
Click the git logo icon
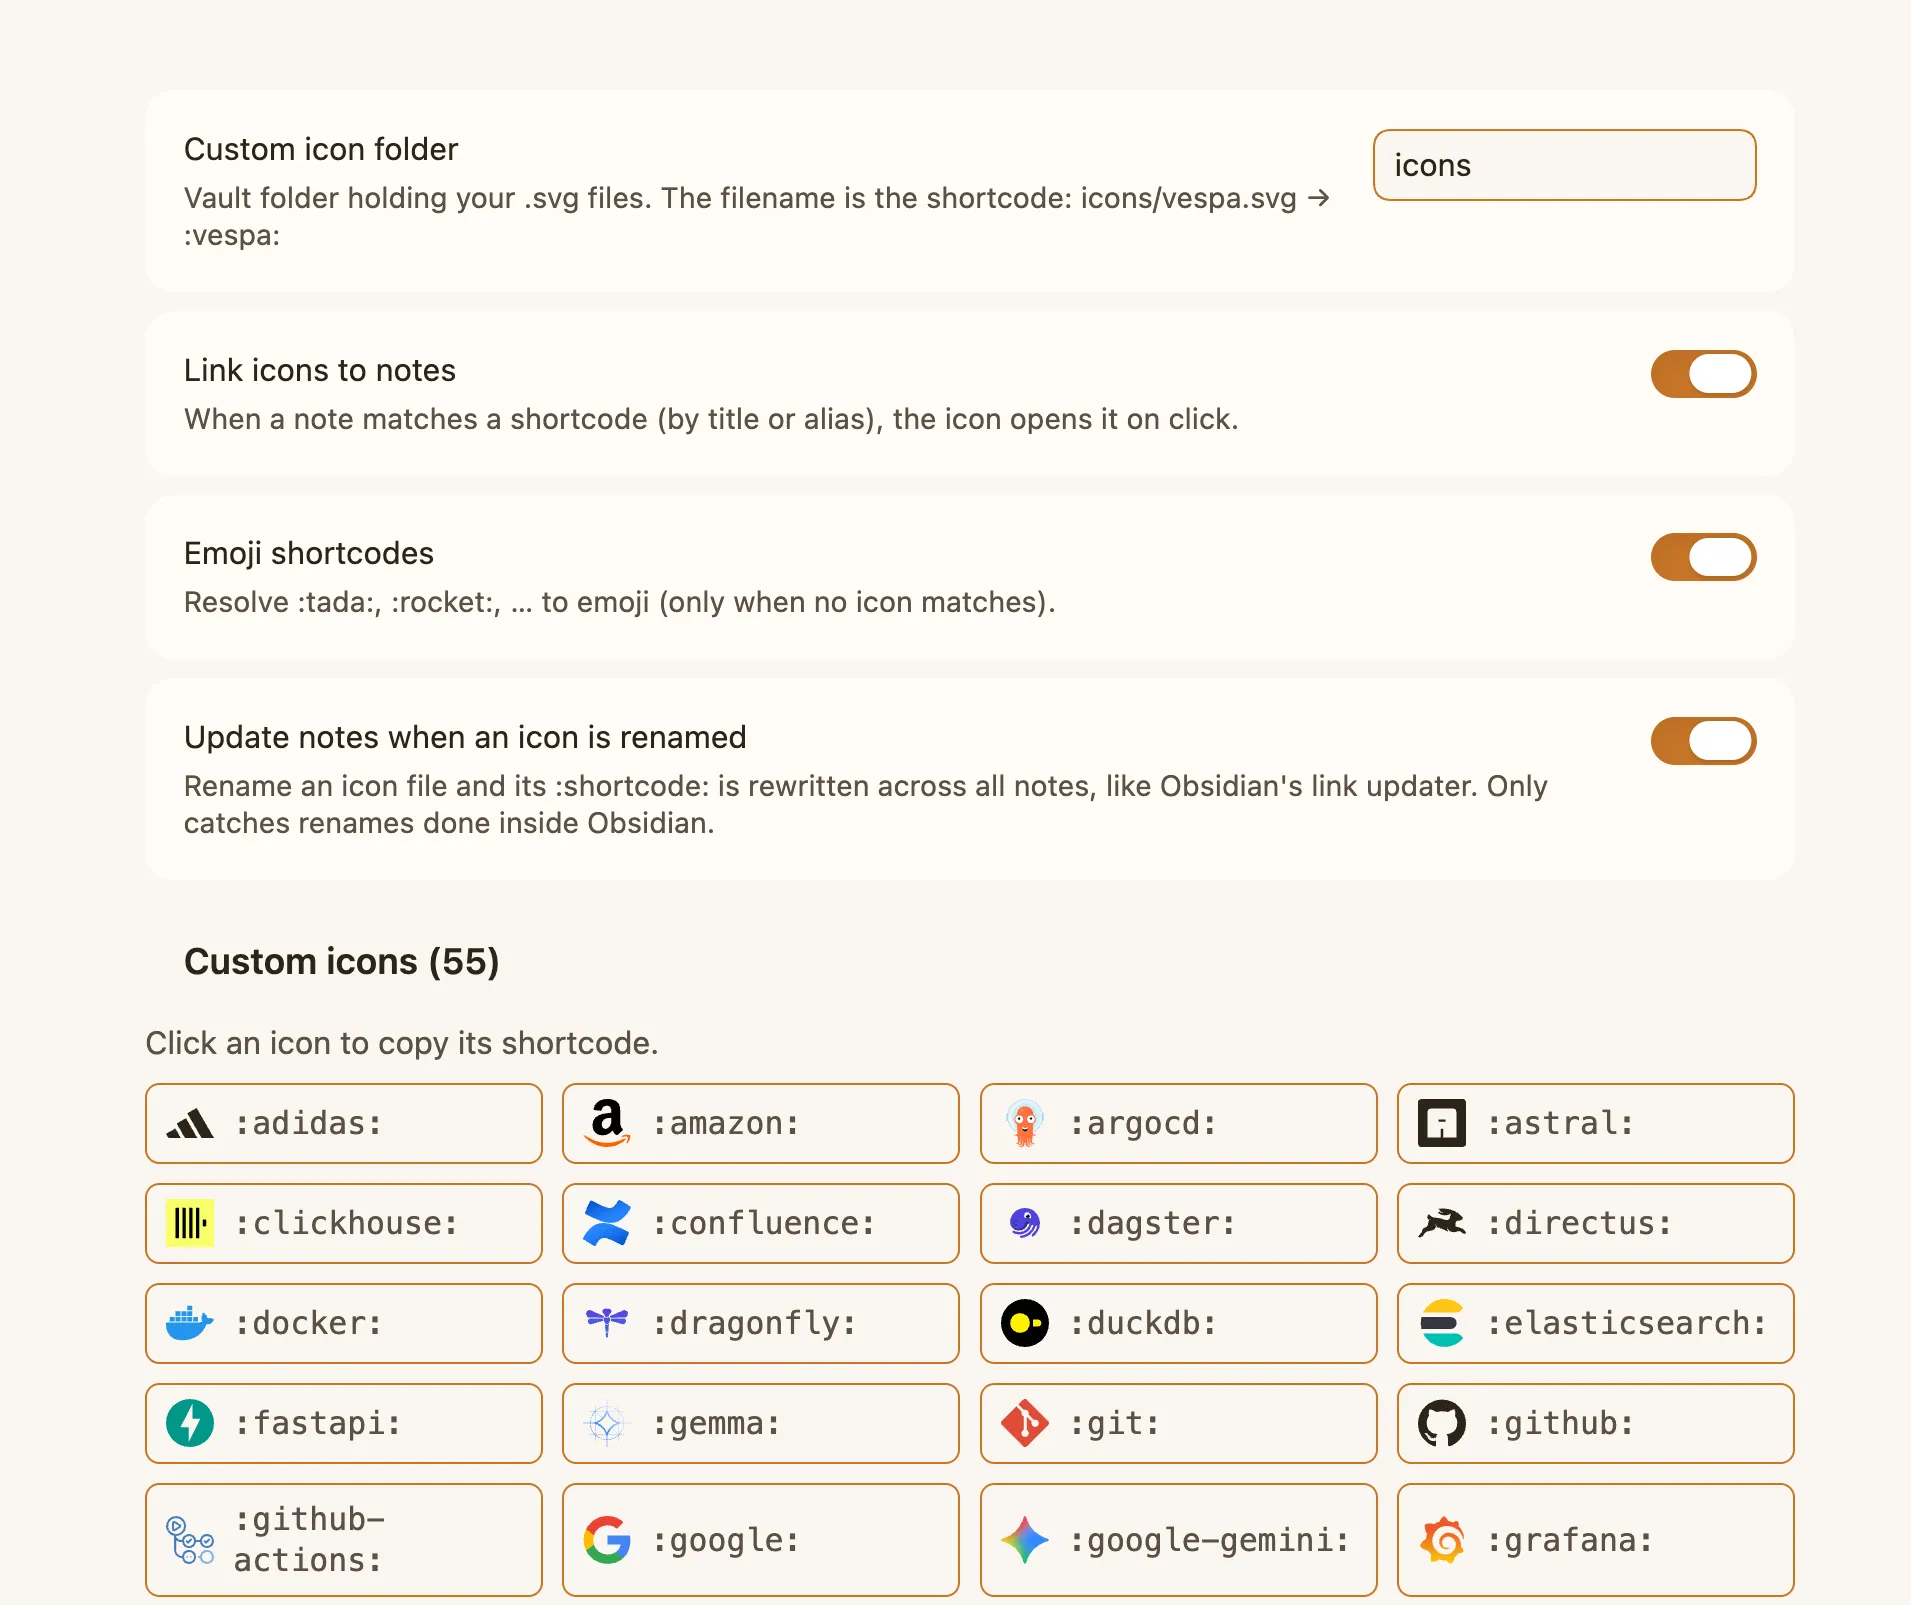[1025, 1423]
